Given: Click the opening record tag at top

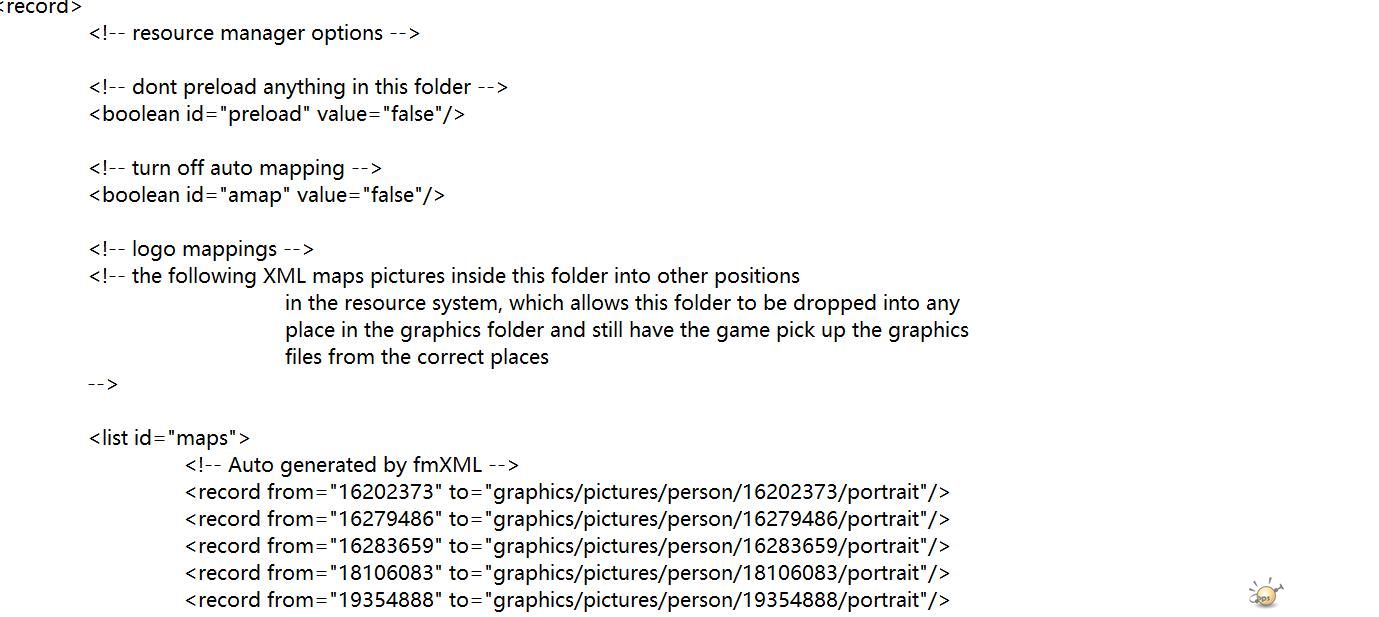Looking at the screenshot, I should coord(40,7).
